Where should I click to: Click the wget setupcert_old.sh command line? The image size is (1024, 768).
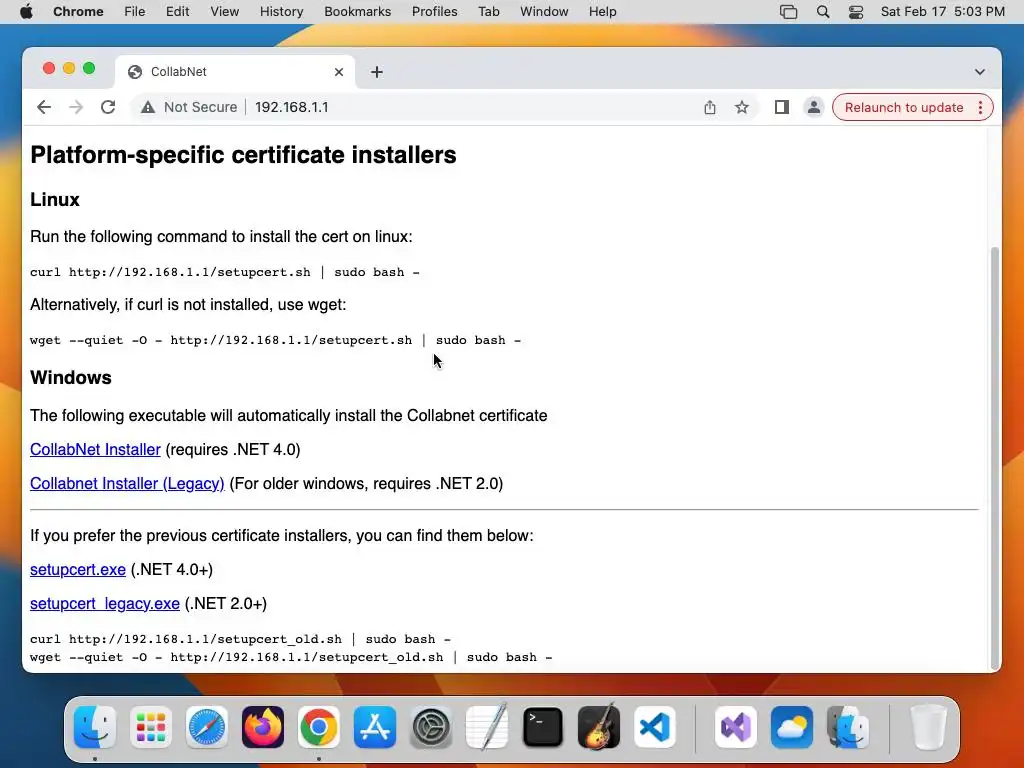291,658
